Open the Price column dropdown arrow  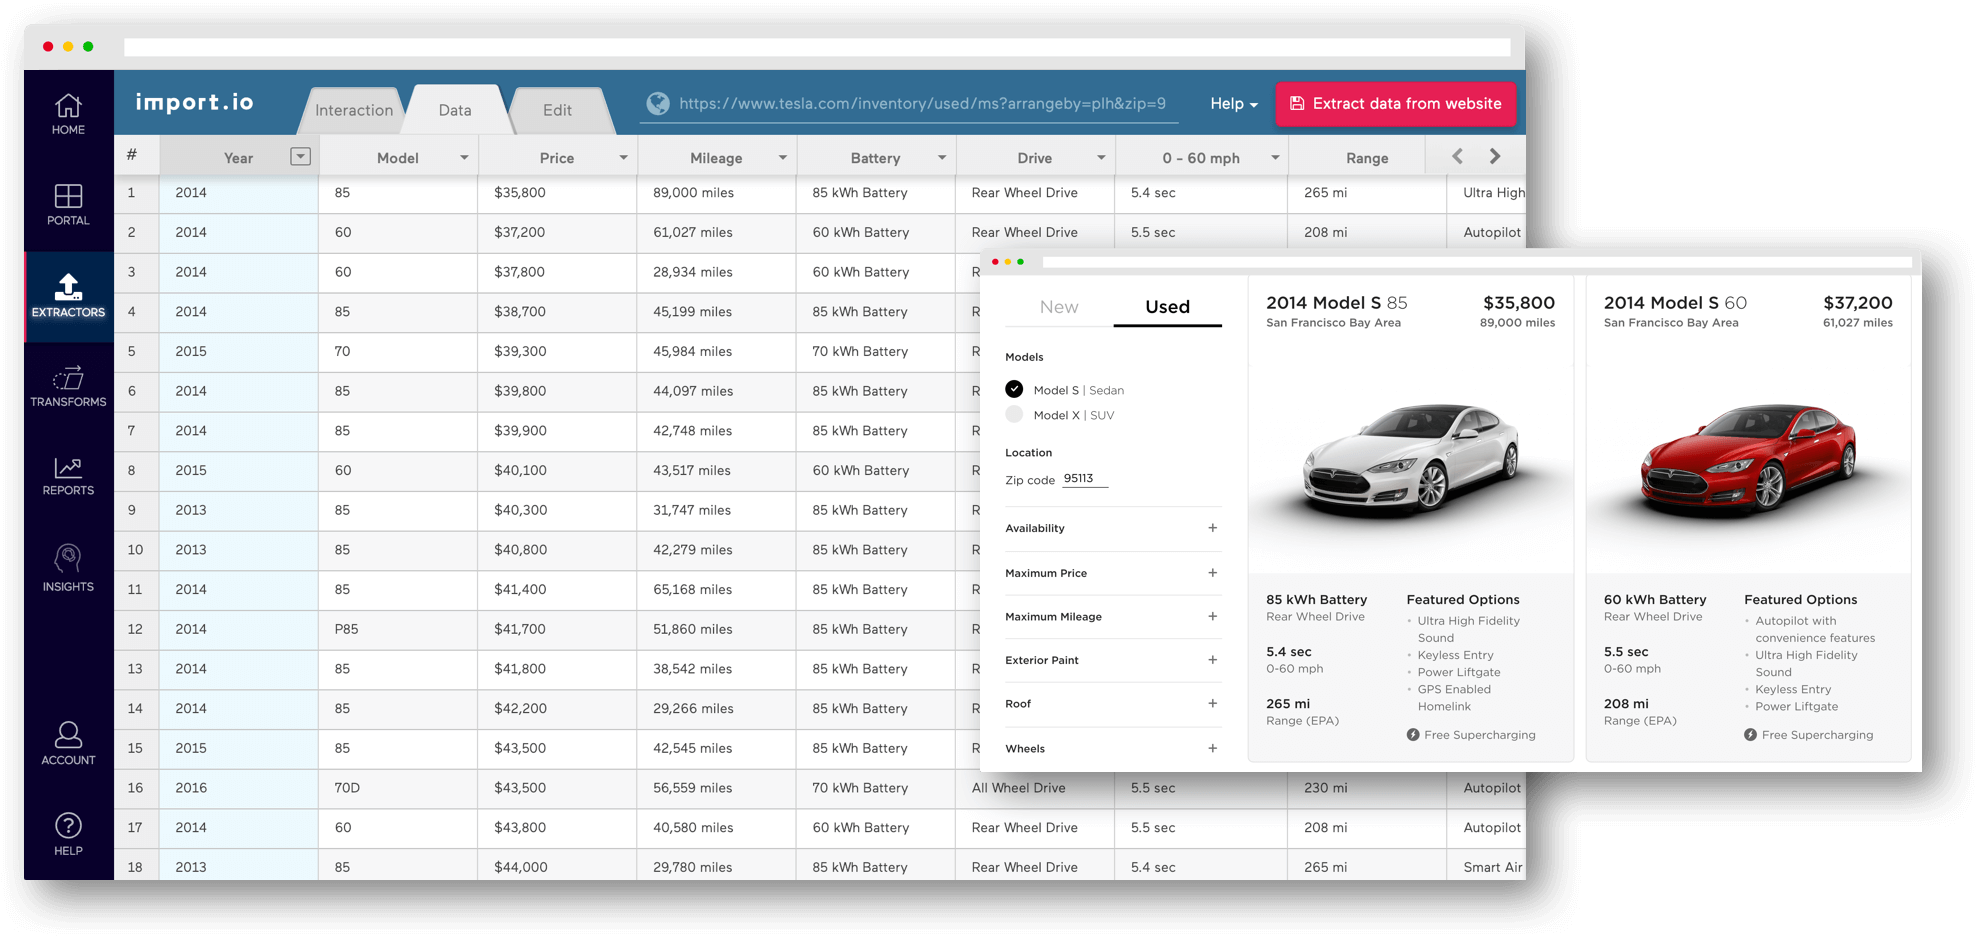coord(623,158)
